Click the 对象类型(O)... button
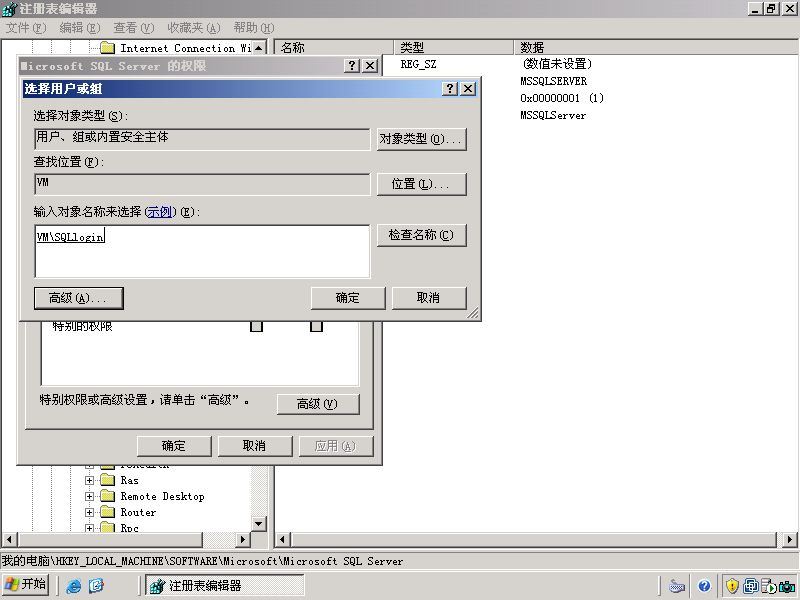800x600 pixels. coord(421,139)
